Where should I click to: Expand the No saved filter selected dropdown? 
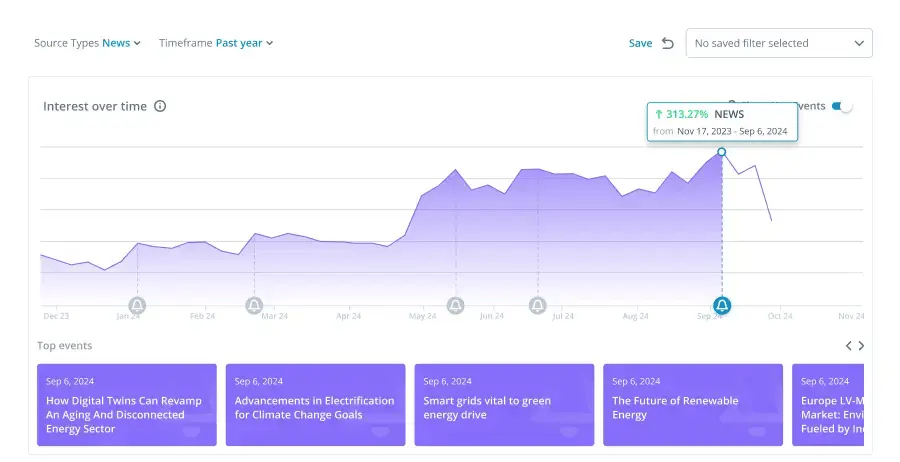(x=779, y=43)
